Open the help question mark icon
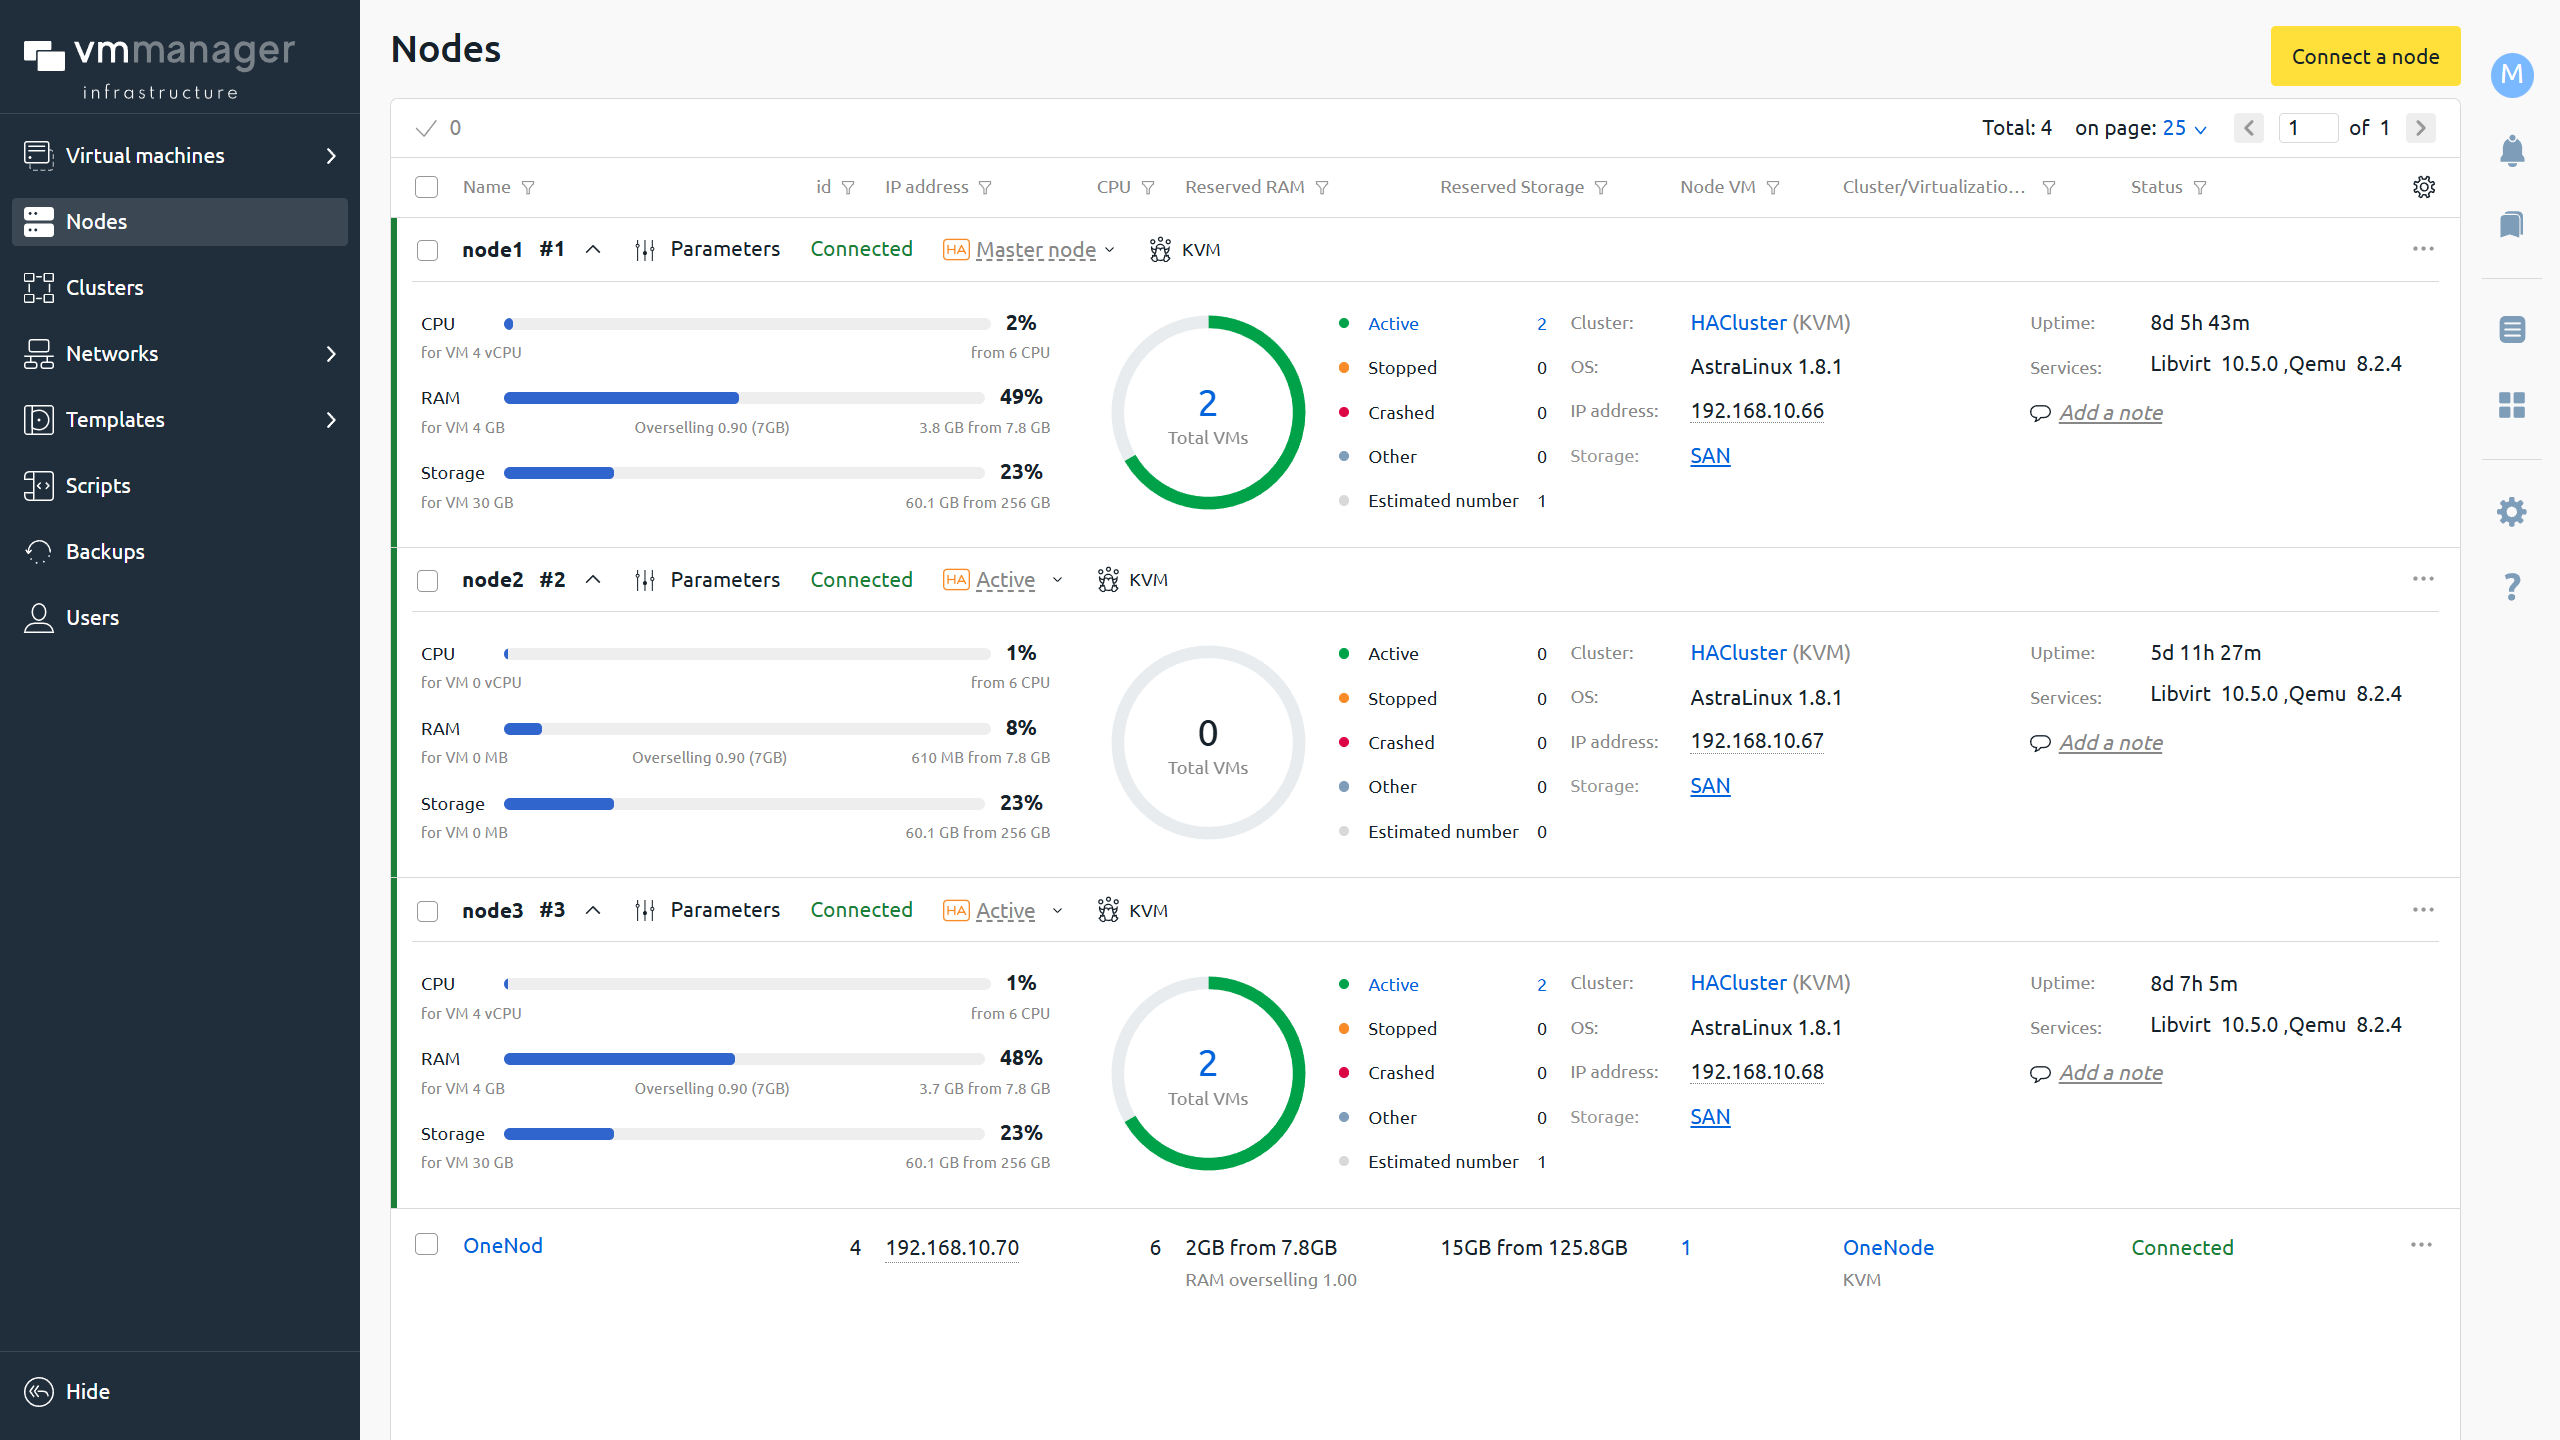 (x=2511, y=587)
